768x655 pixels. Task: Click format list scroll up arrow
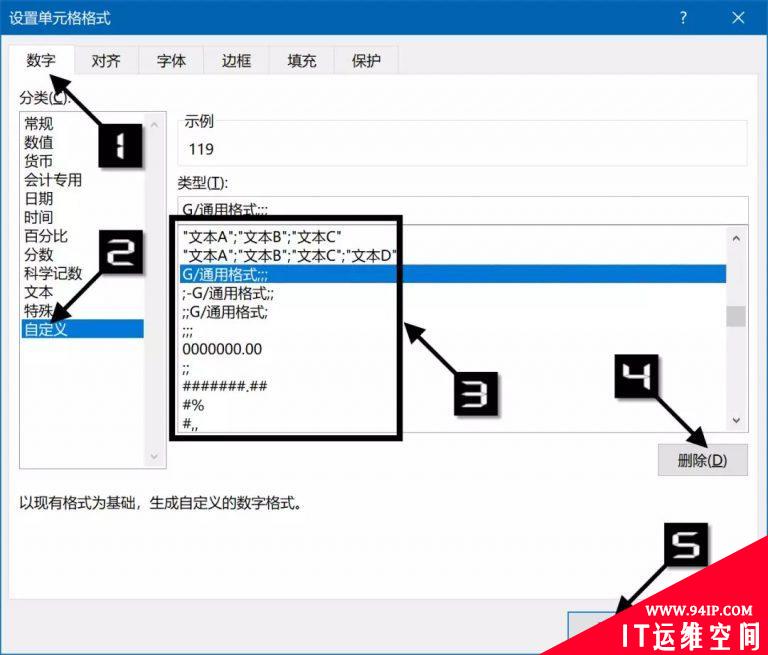736,239
